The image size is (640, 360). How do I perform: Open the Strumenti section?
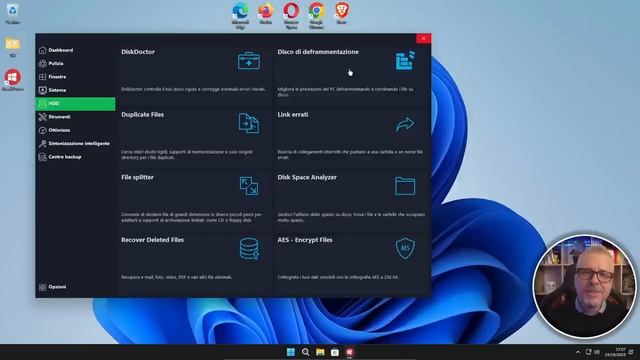[x=76, y=117]
